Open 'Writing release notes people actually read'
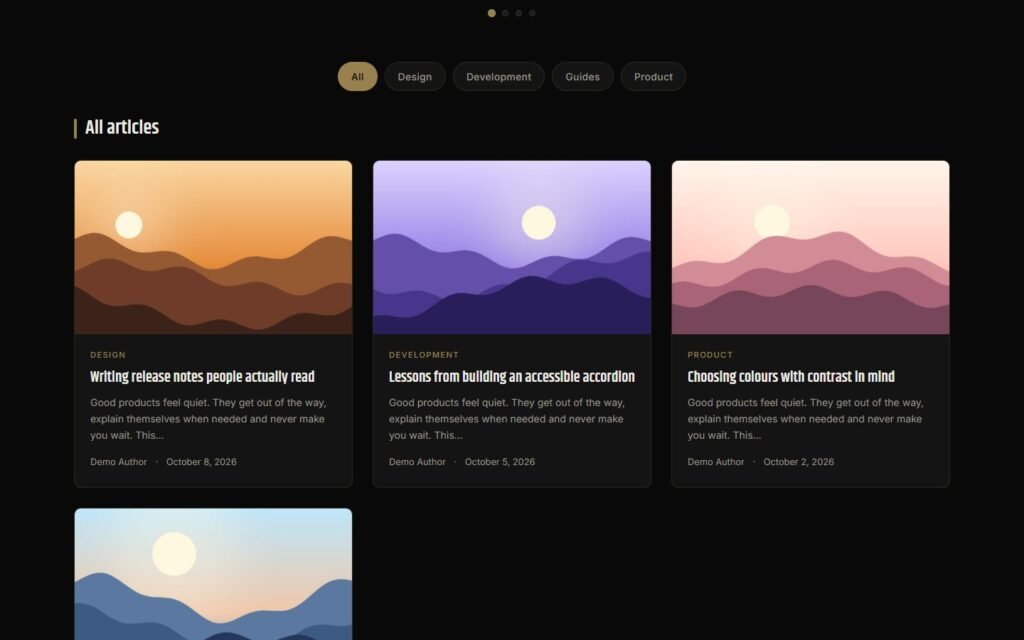Screen dimensions: 1024x640 tap(202, 377)
